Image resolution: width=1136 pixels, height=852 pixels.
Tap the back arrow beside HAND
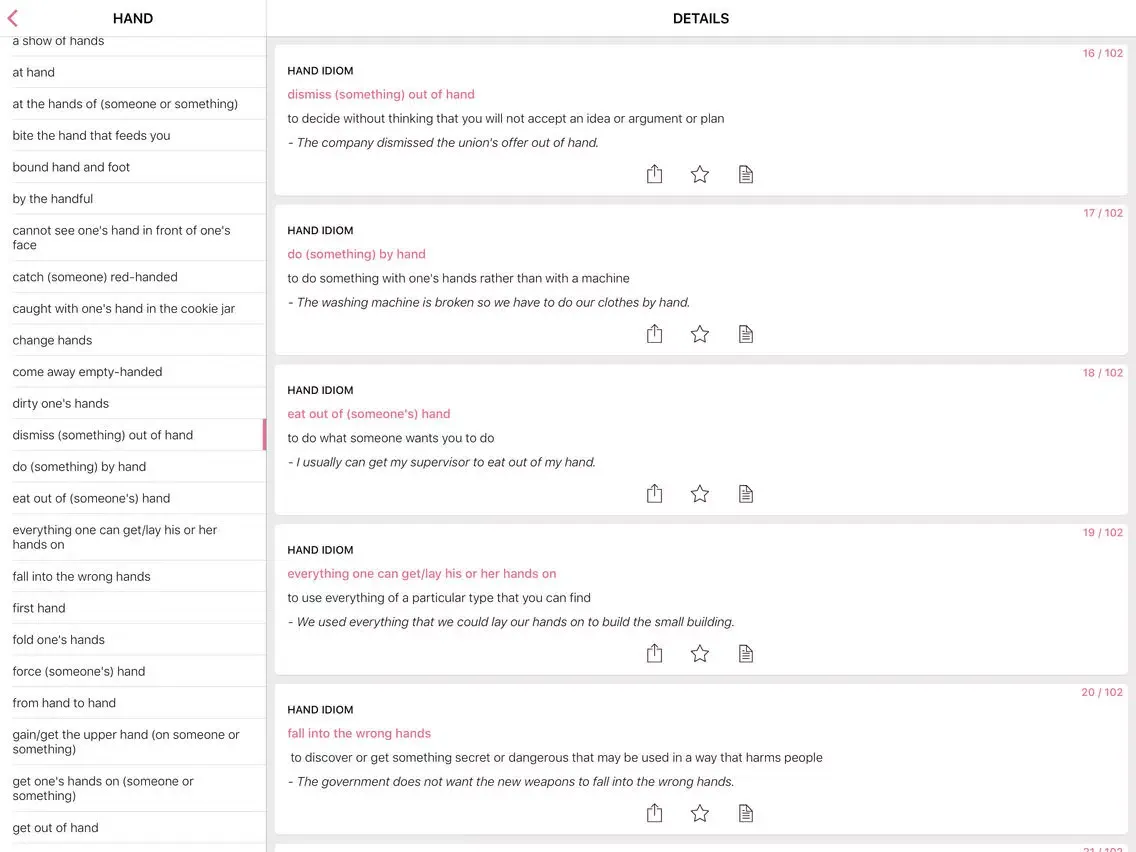12,18
